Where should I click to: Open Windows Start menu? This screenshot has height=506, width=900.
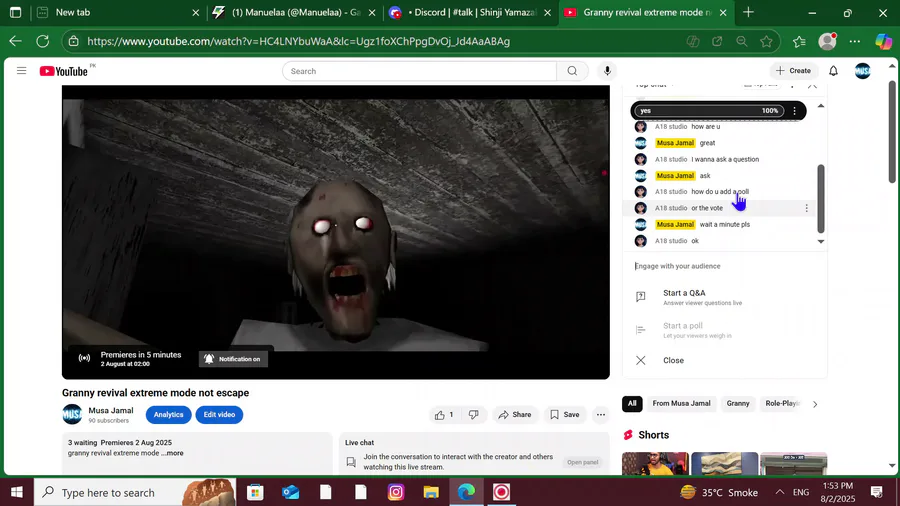[x=17, y=492]
